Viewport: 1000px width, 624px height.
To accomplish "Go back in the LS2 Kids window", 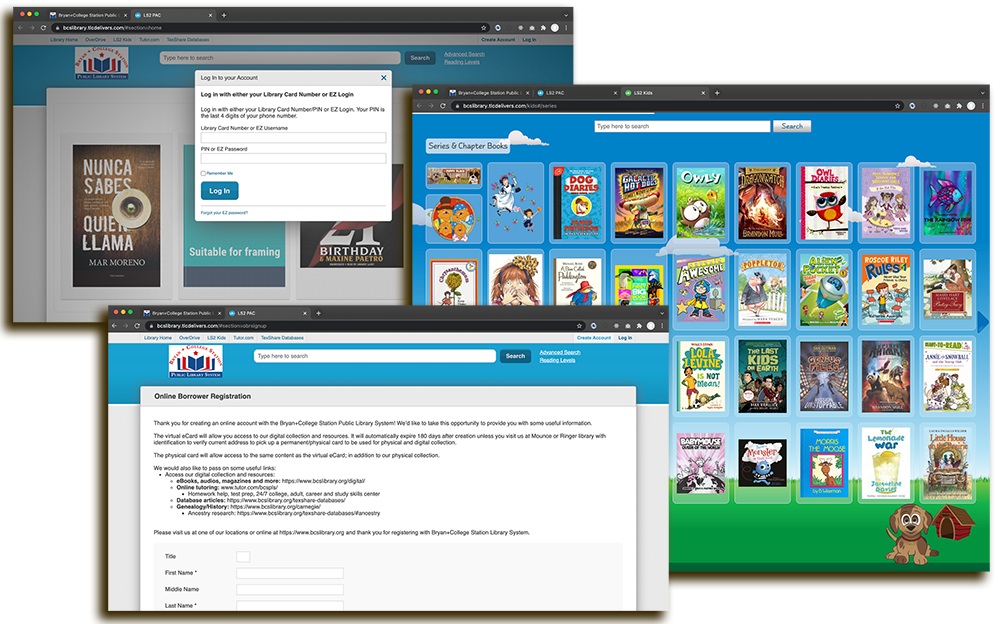I will pyautogui.click(x=420, y=106).
